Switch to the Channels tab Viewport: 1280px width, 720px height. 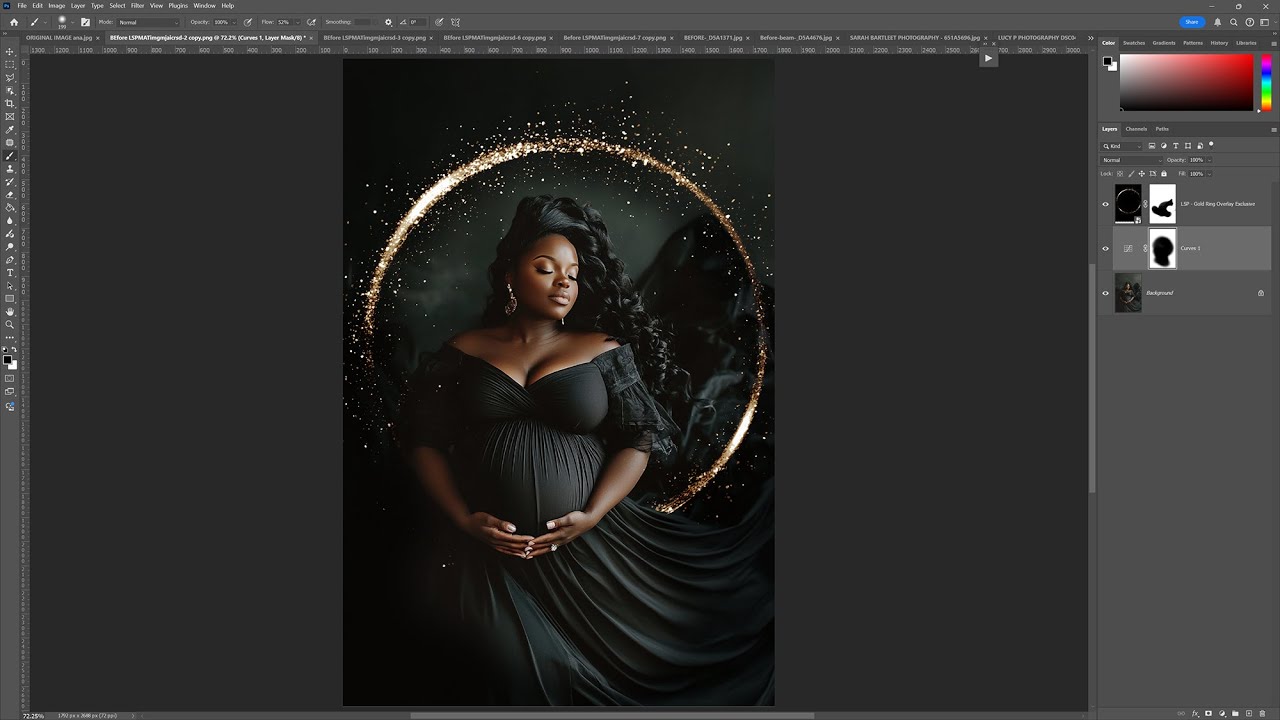(1136, 129)
